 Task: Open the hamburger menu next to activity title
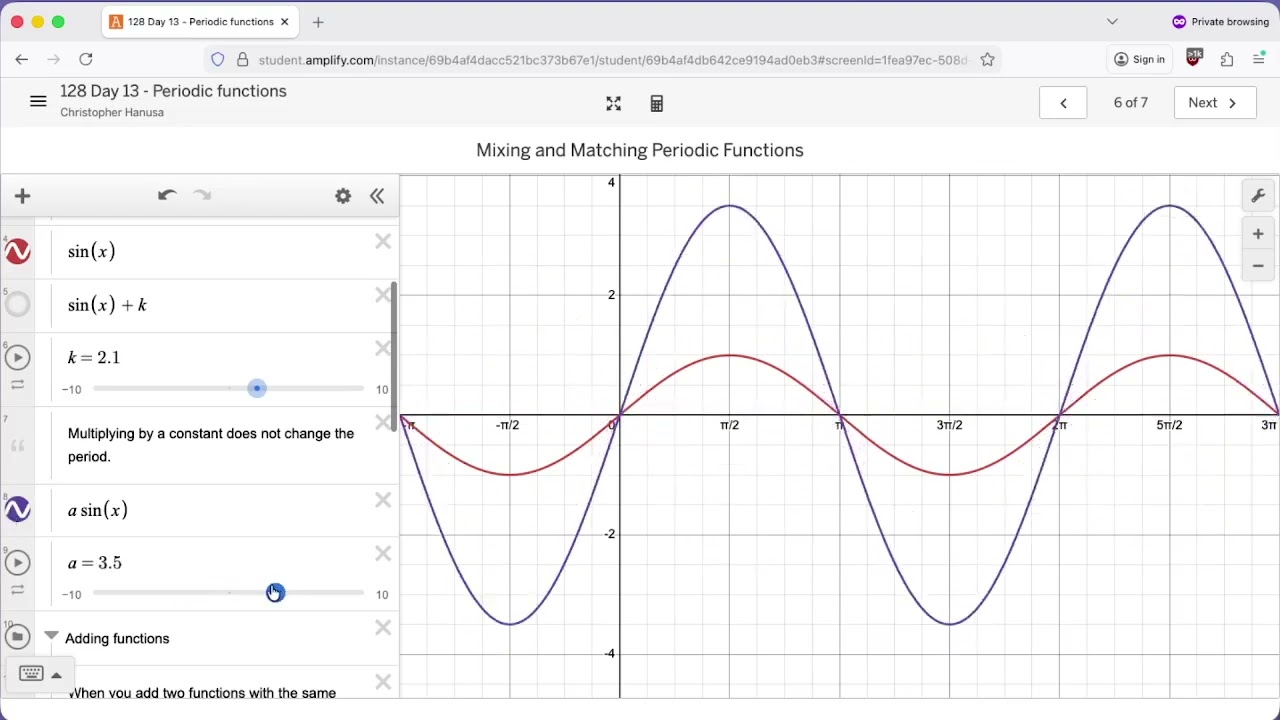click(x=38, y=101)
